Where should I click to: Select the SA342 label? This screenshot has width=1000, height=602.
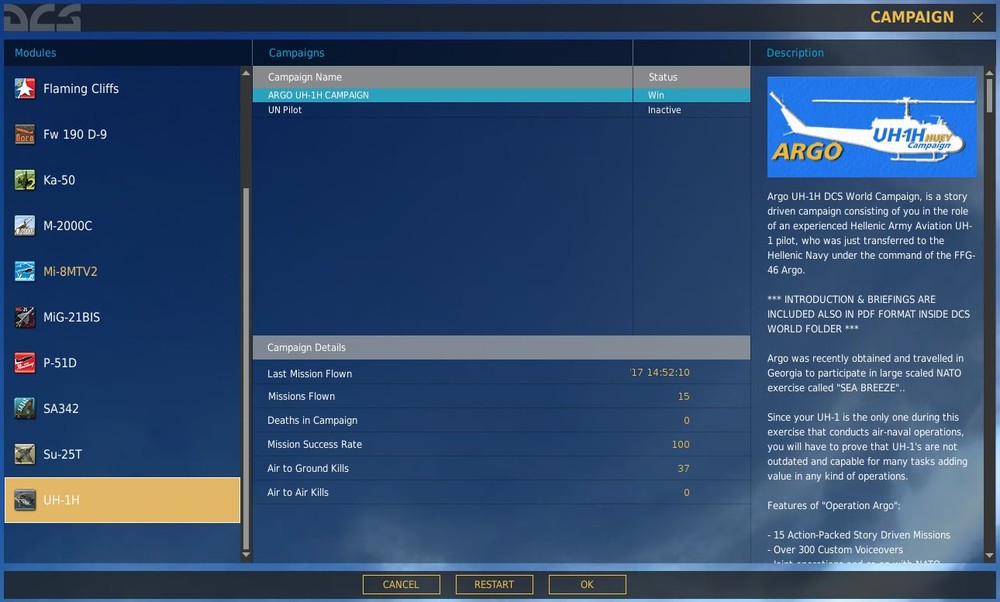pos(61,408)
